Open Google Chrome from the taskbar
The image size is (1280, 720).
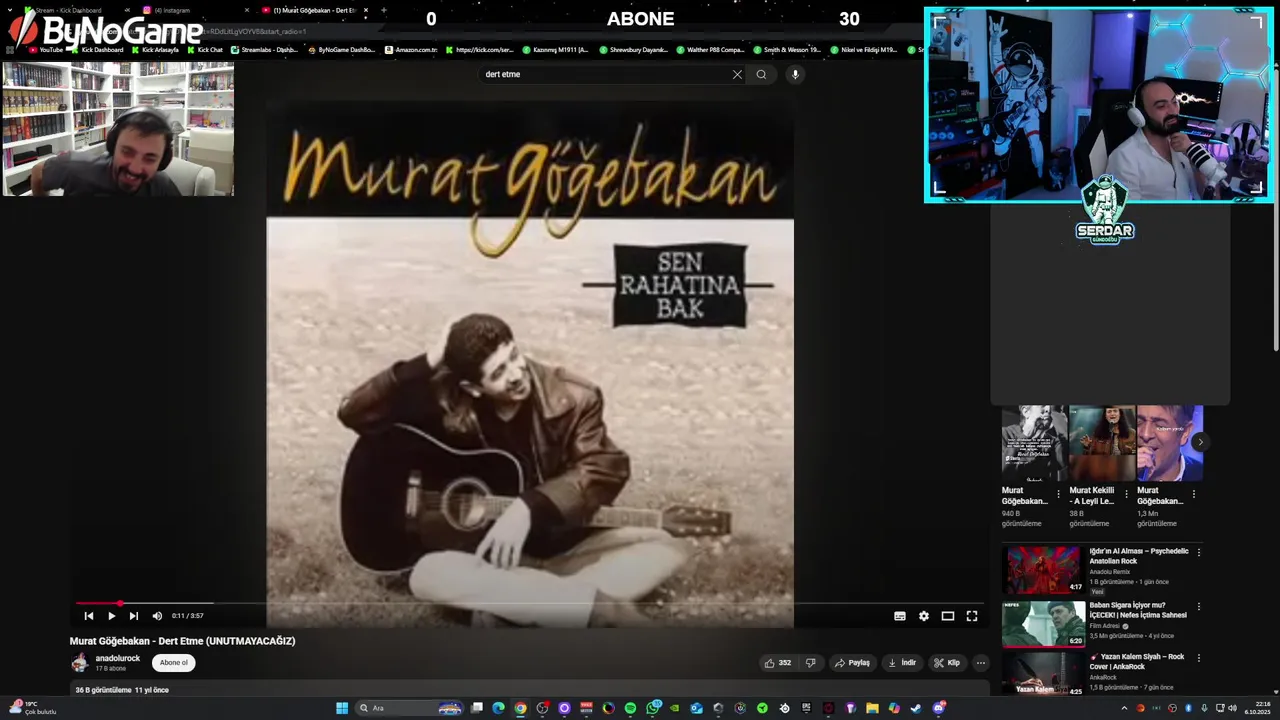[520, 708]
